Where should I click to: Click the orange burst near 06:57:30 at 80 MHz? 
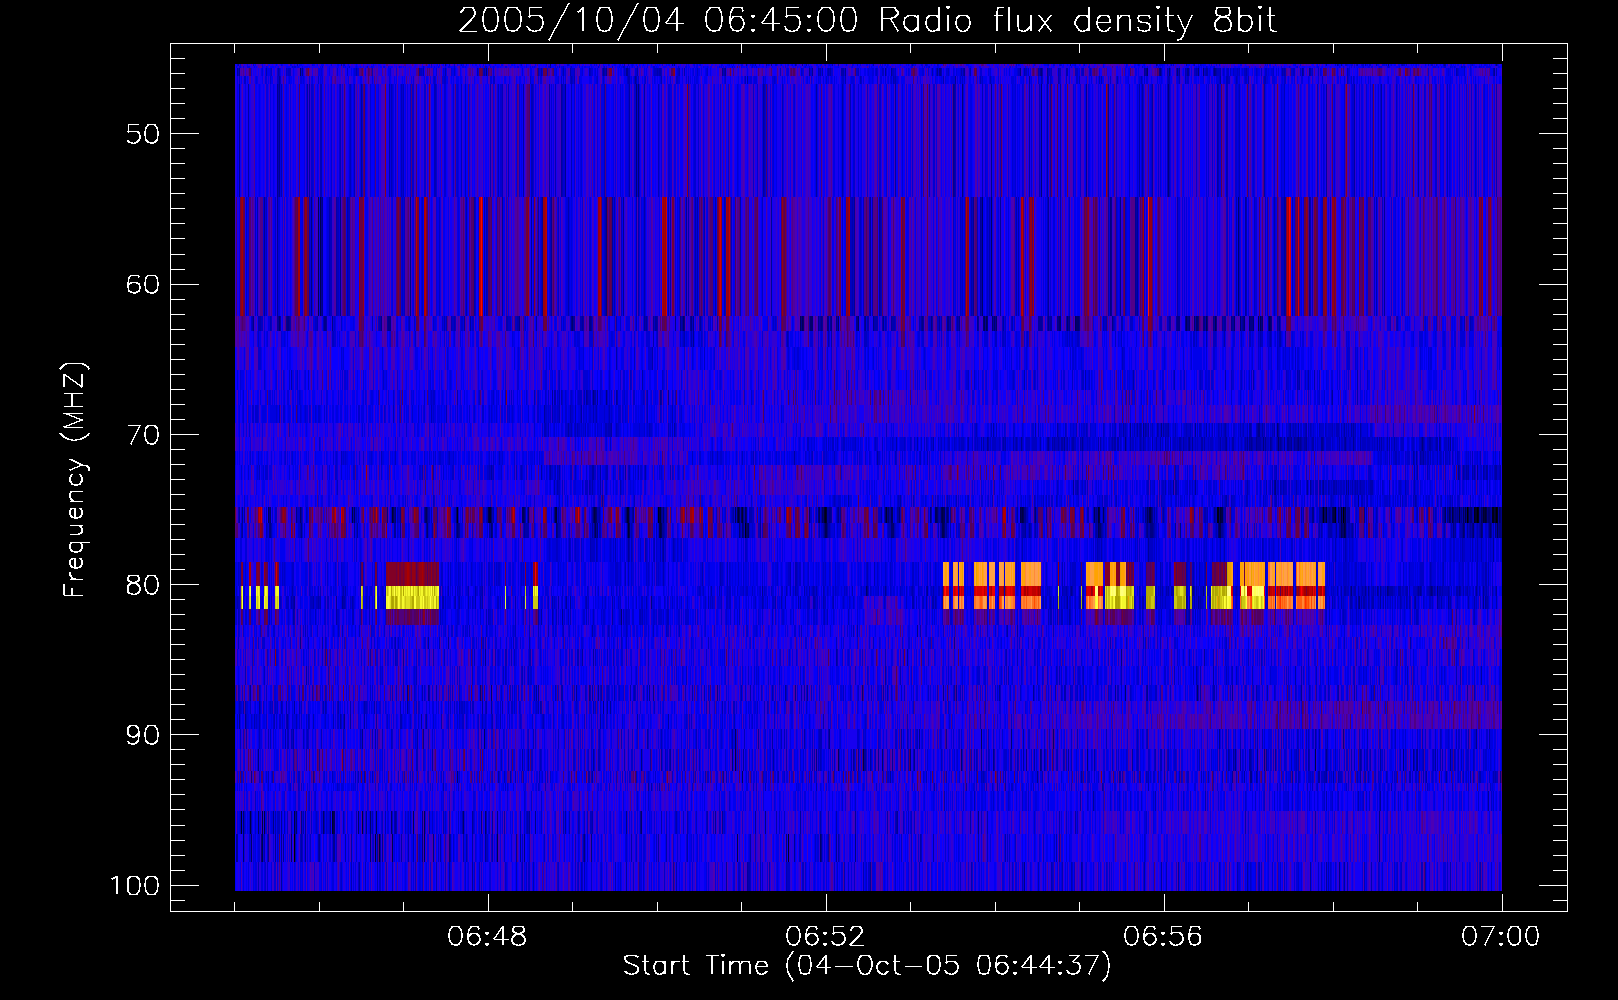pos(1283,586)
